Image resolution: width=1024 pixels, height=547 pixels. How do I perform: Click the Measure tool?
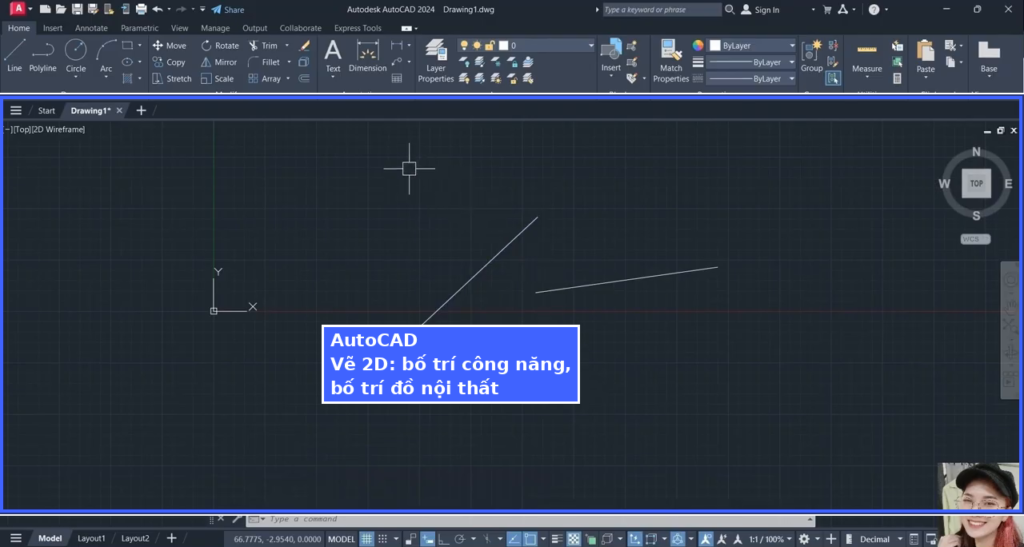pos(867,55)
